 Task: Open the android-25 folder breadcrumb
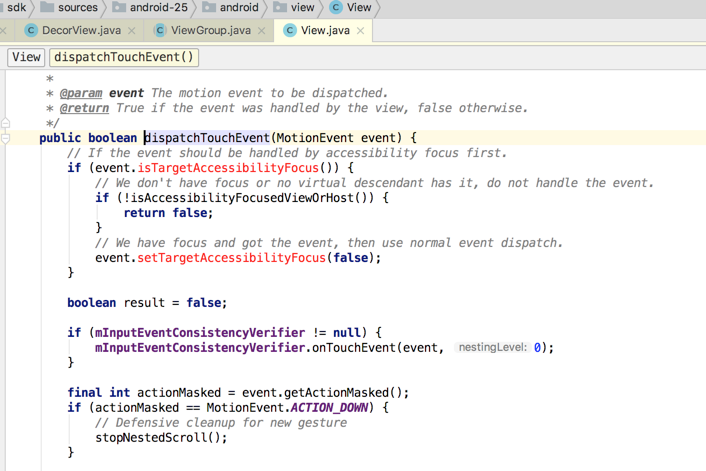(150, 7)
